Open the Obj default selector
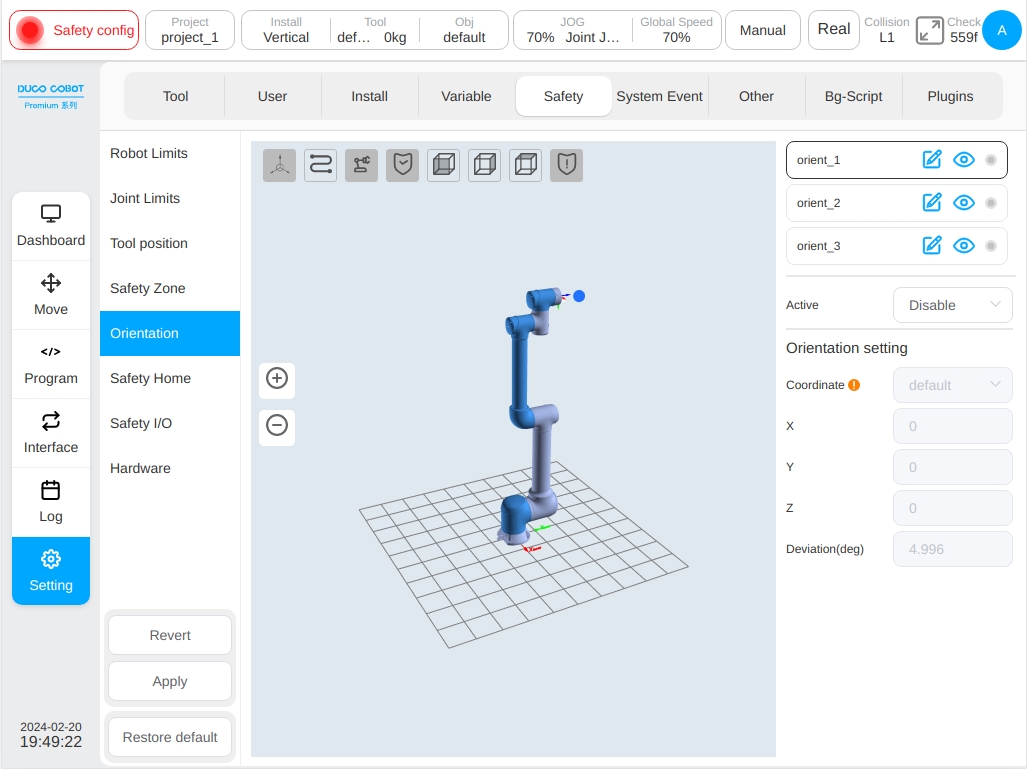The height and width of the screenshot is (769, 1027). pos(464,30)
